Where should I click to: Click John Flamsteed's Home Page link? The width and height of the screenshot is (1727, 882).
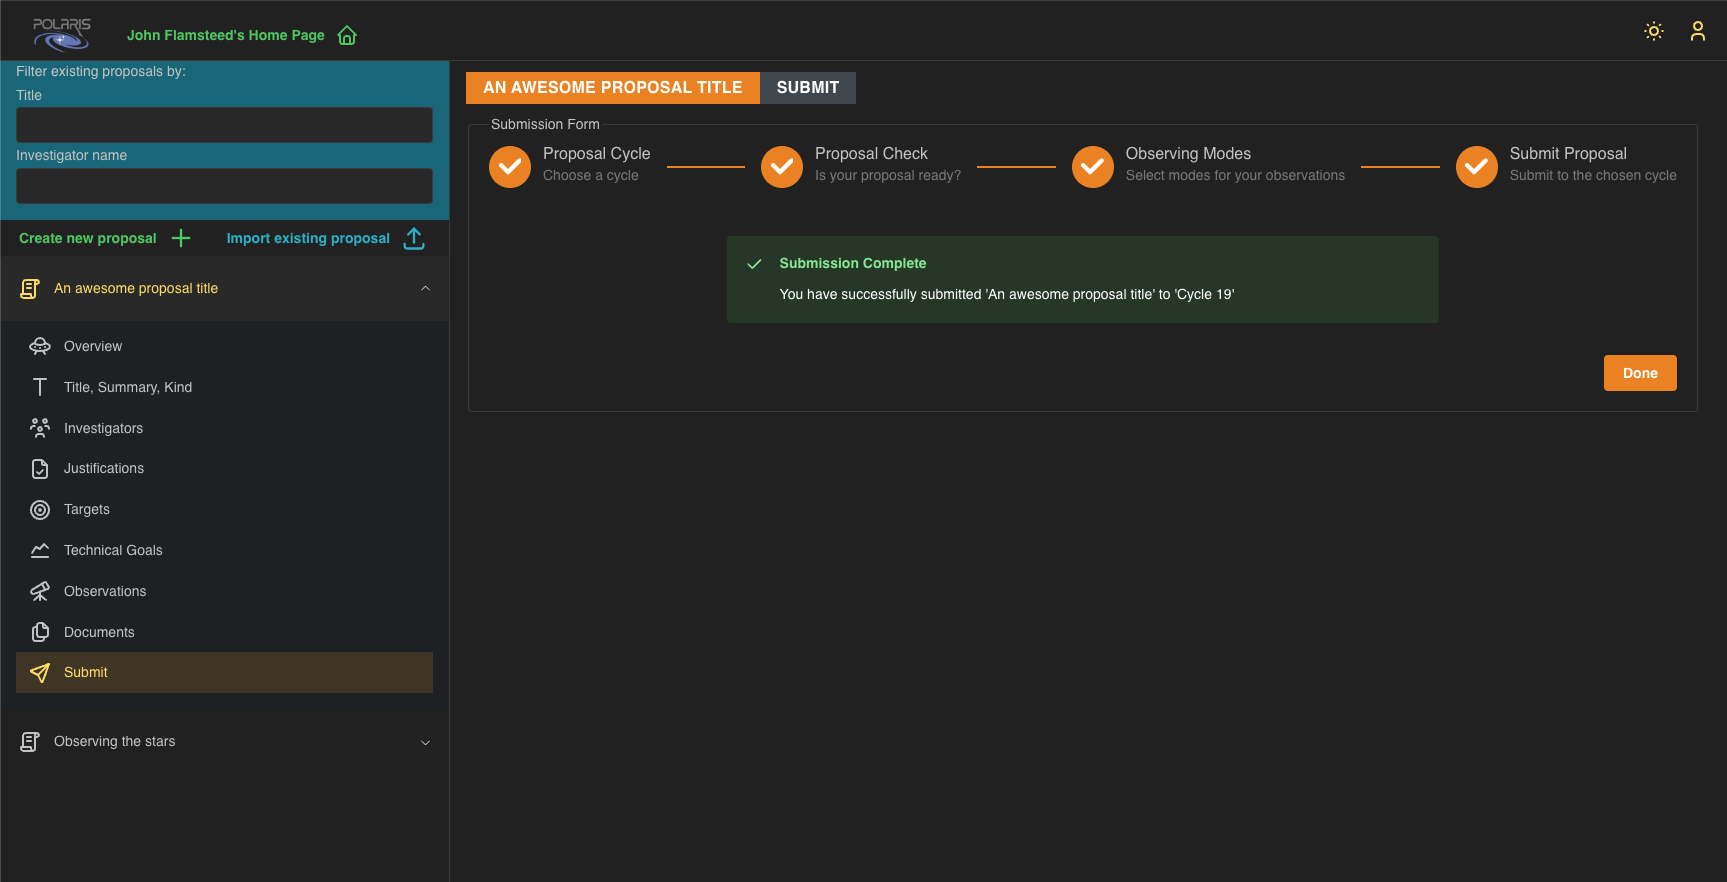tap(225, 35)
